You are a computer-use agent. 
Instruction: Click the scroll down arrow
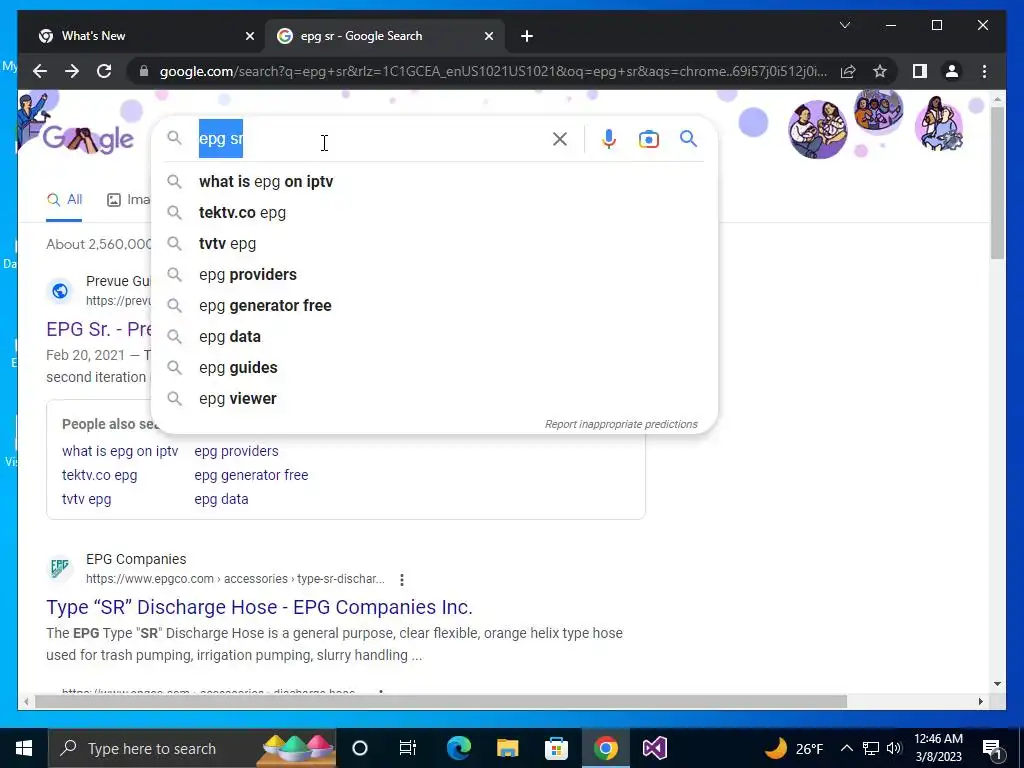[997, 684]
